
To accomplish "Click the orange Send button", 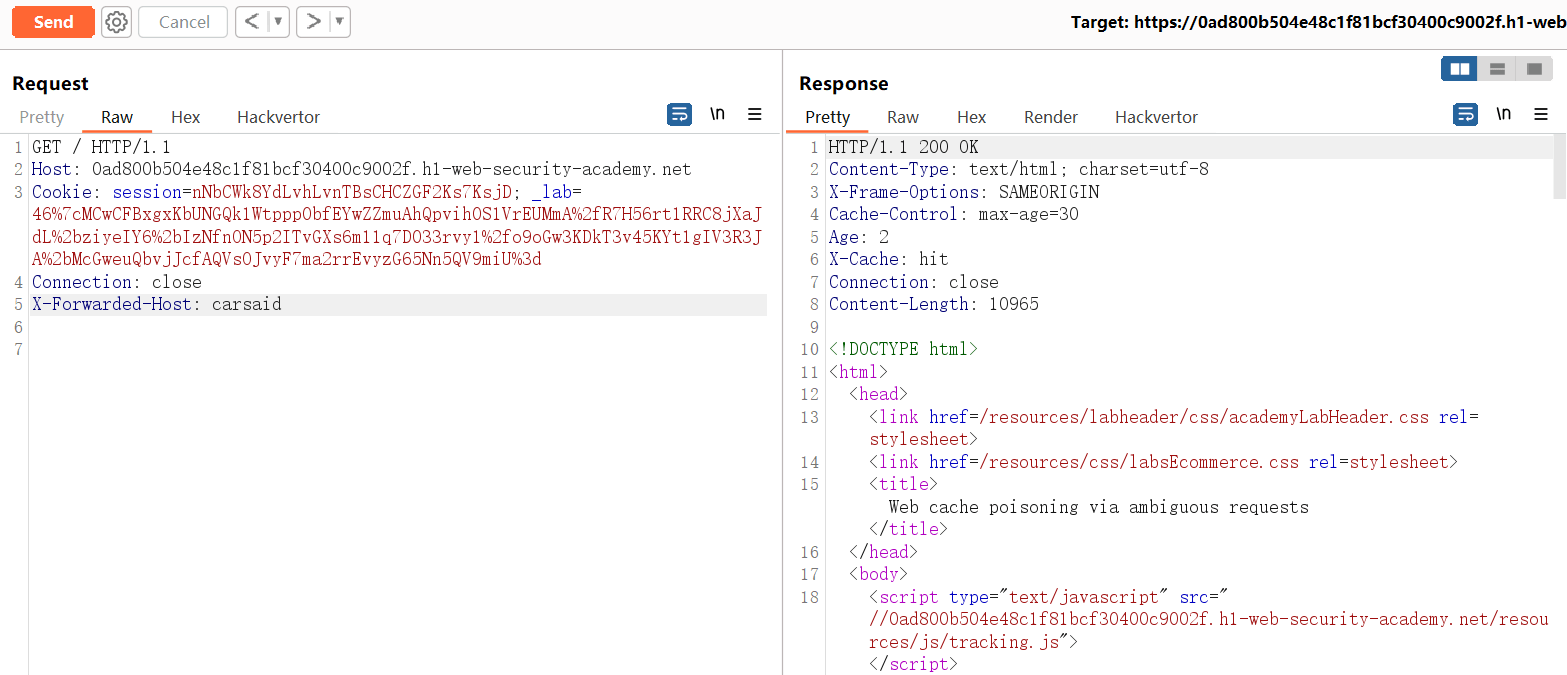I will point(53,22).
